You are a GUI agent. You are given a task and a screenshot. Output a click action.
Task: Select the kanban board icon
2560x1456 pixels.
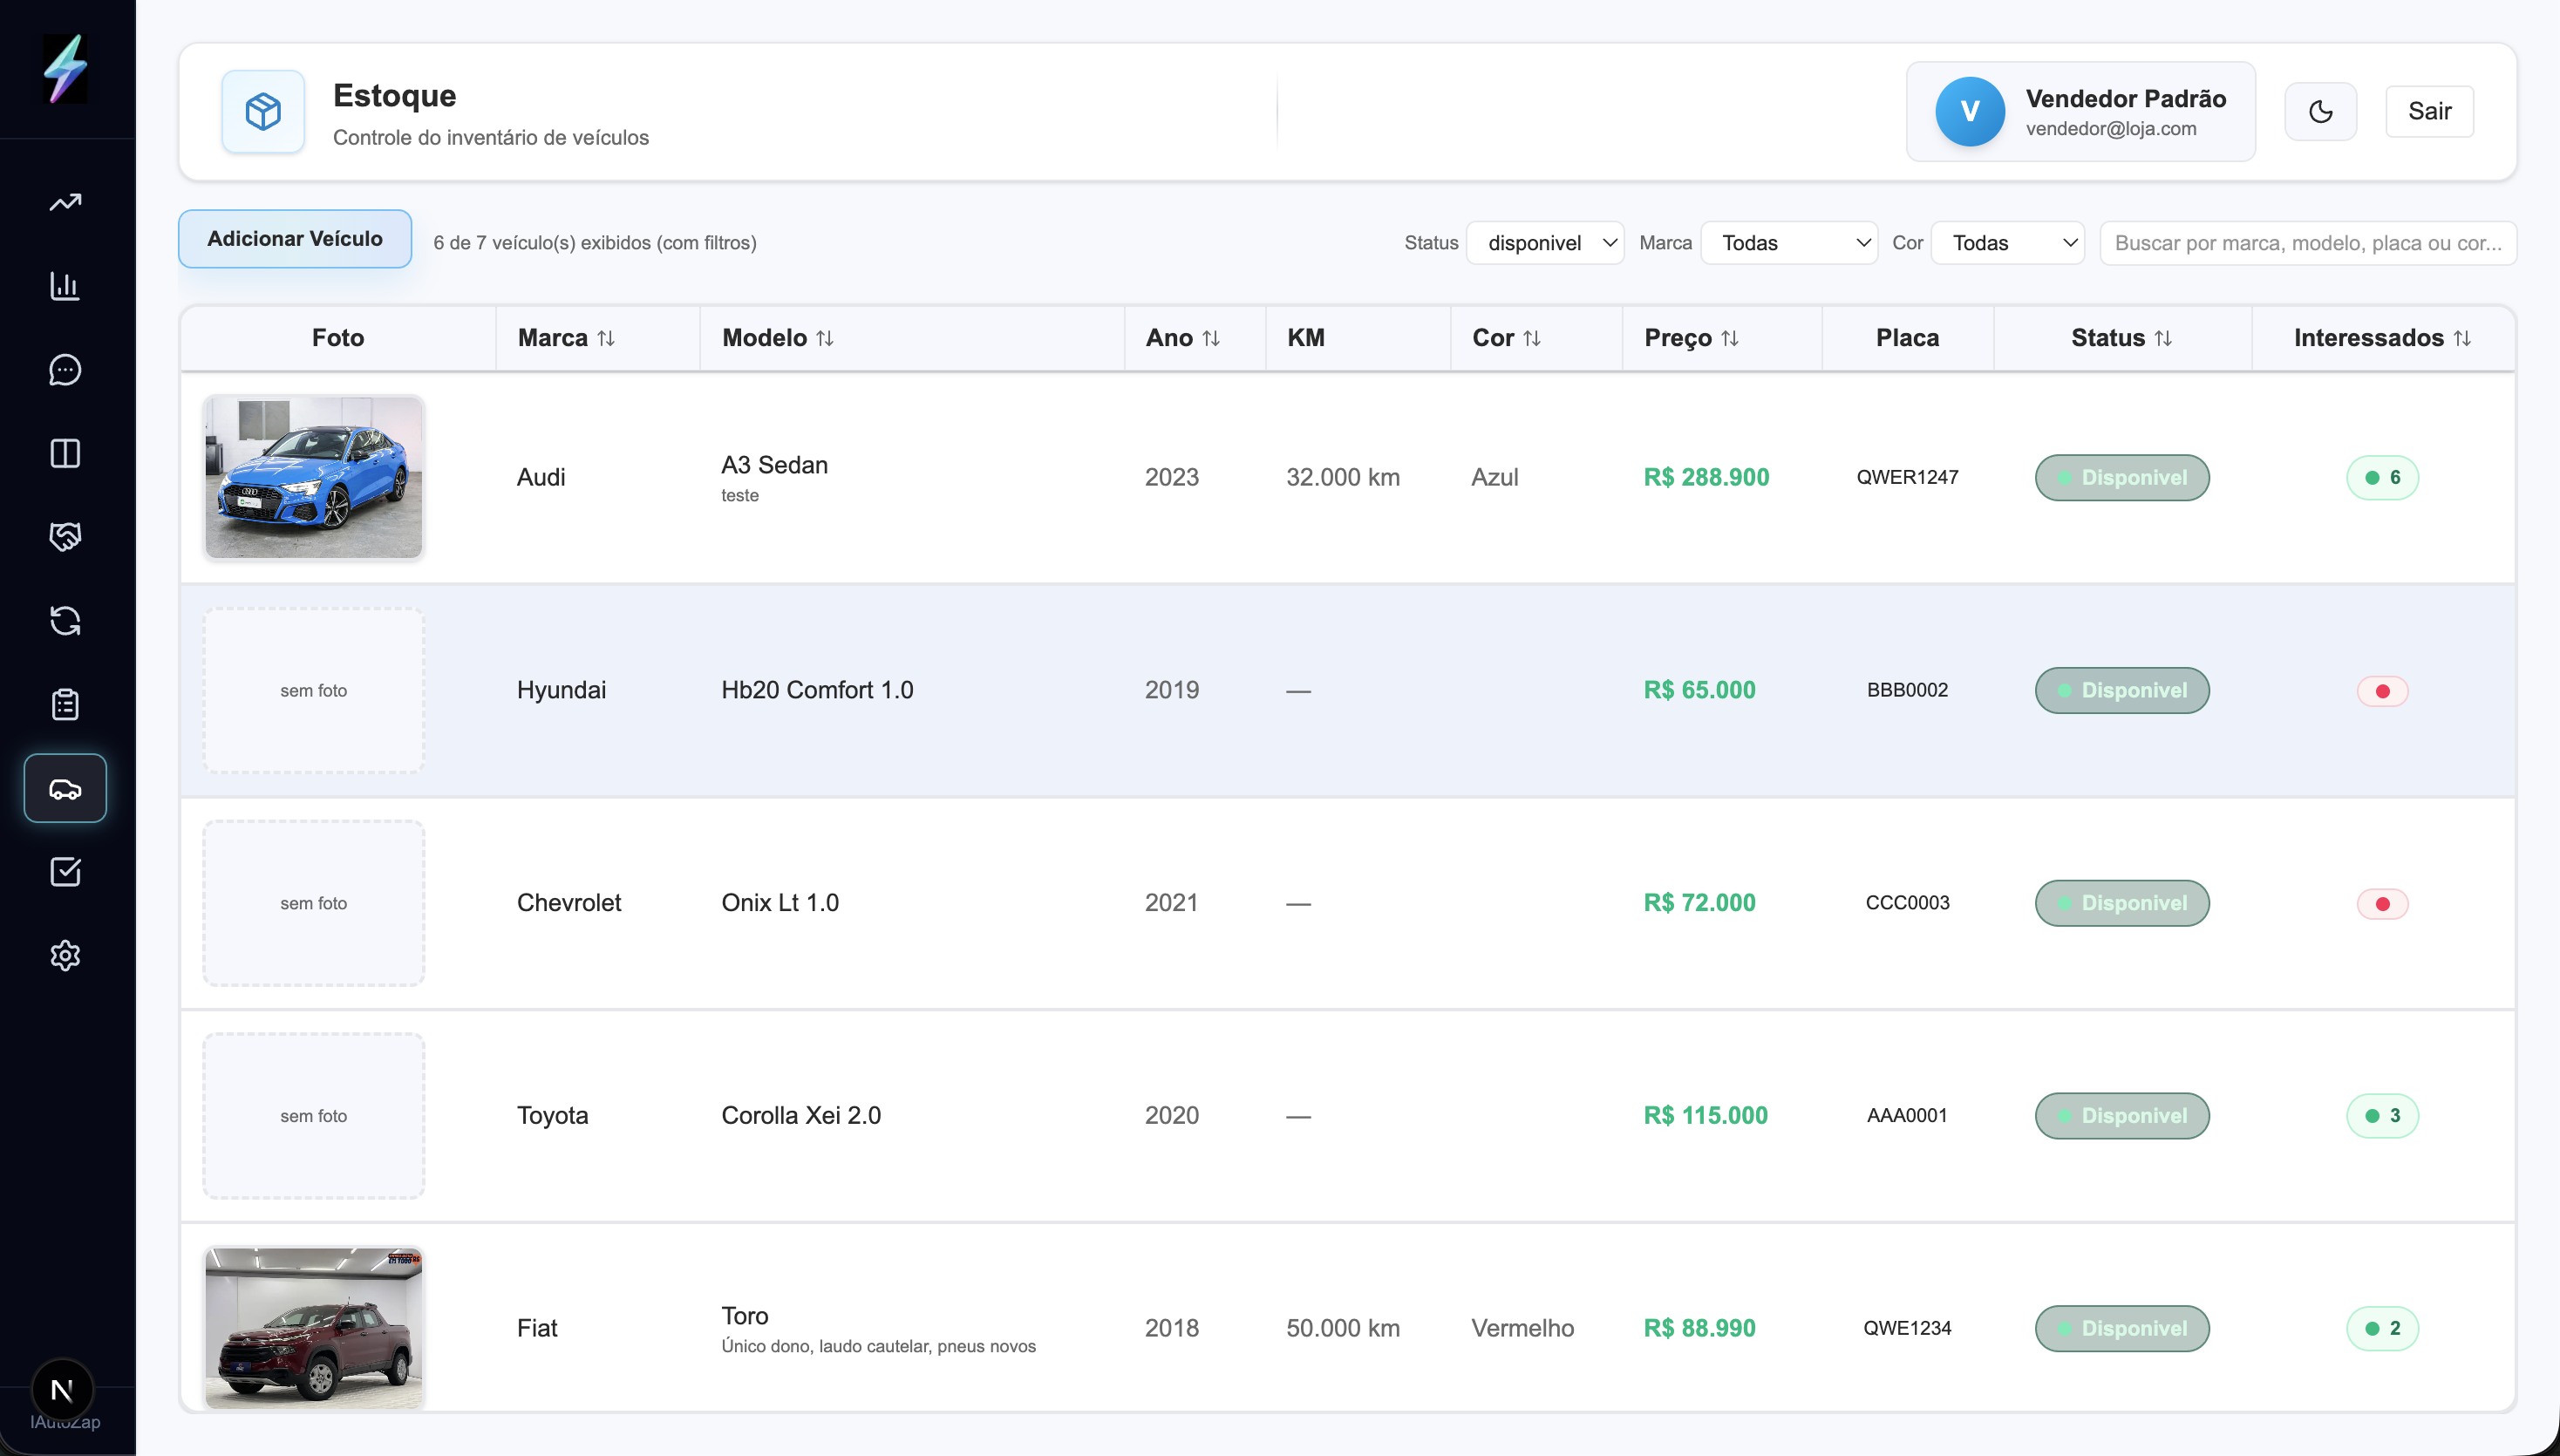click(65, 455)
